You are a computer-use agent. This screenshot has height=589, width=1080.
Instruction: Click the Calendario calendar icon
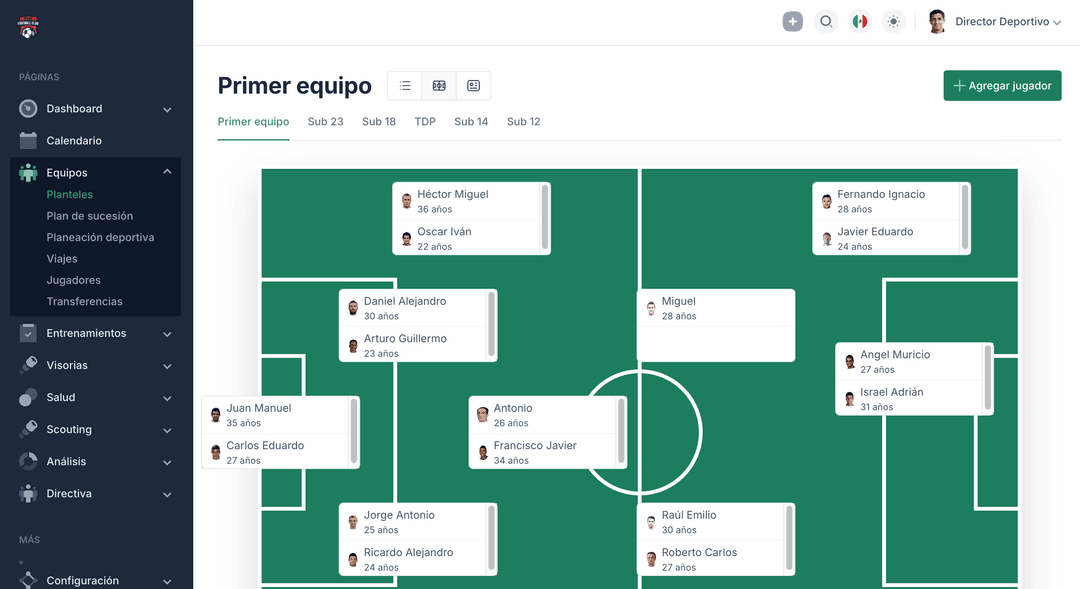pyautogui.click(x=28, y=141)
